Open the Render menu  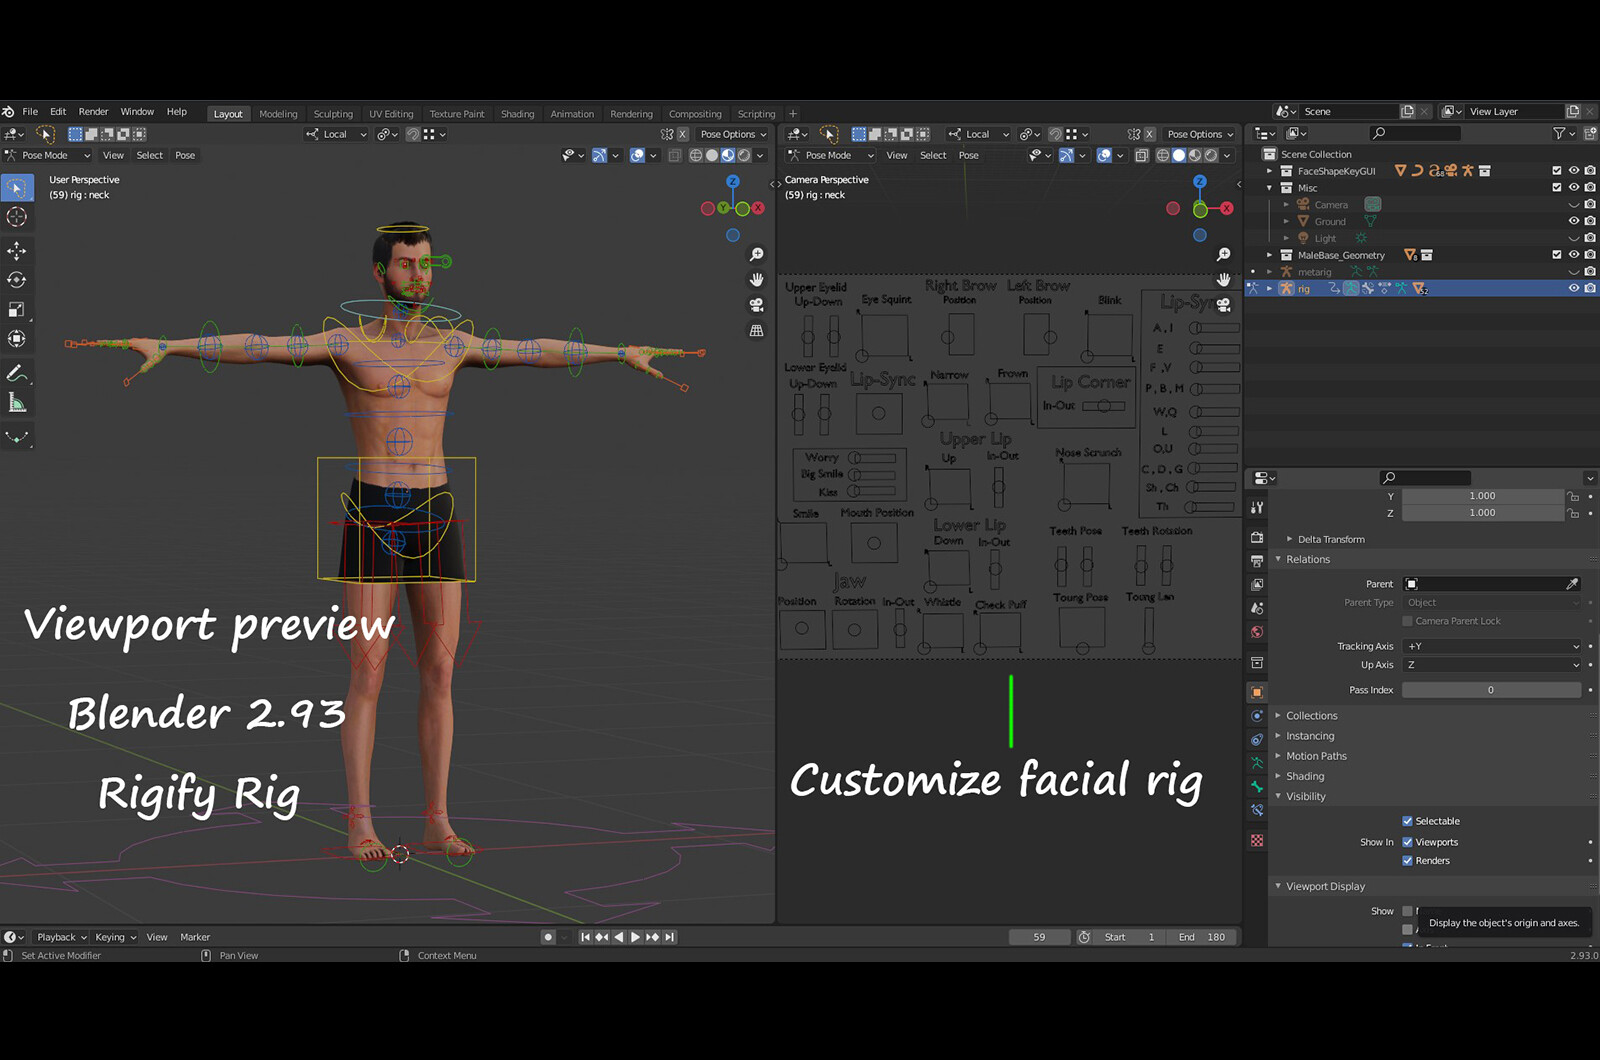(x=93, y=111)
